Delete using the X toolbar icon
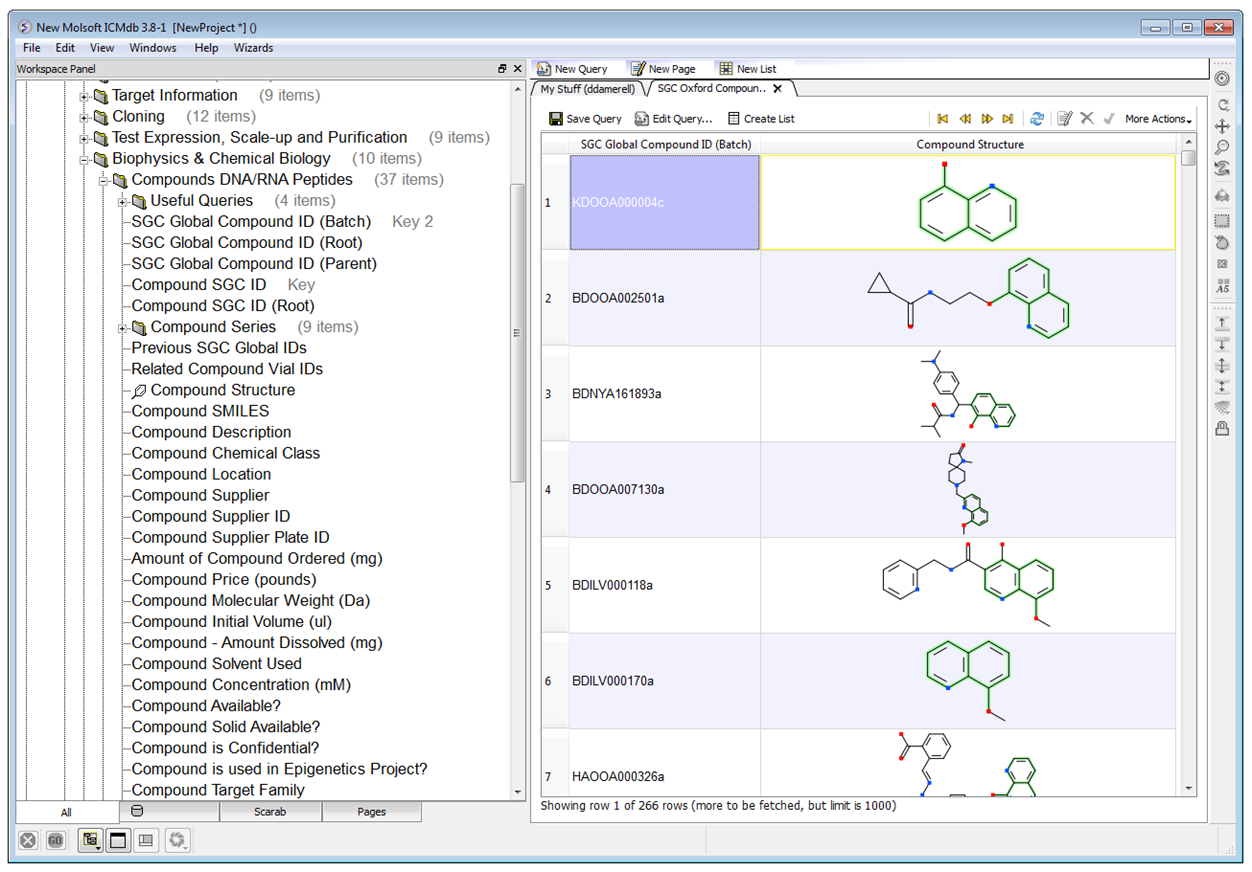Screen dimensions: 1252x872 point(1087,119)
